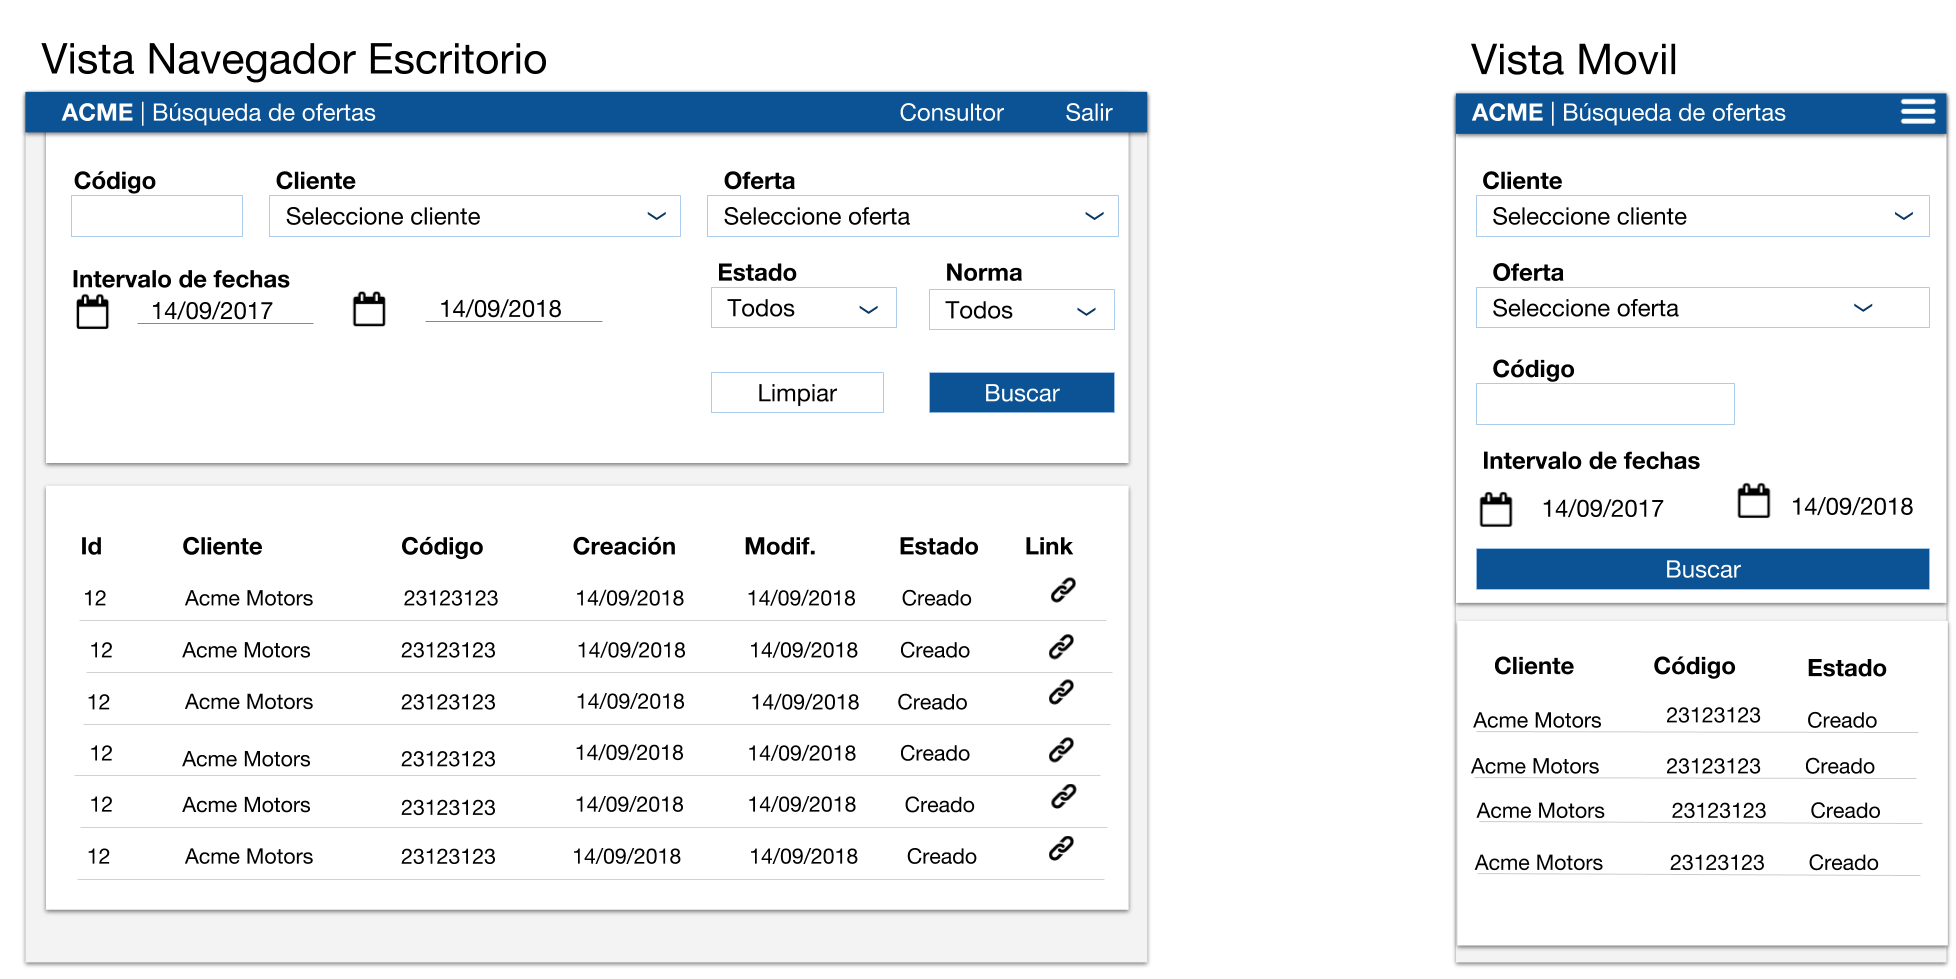The image size is (1956, 979).
Task: Click the desktop end date calendar icon
Action: [369, 309]
